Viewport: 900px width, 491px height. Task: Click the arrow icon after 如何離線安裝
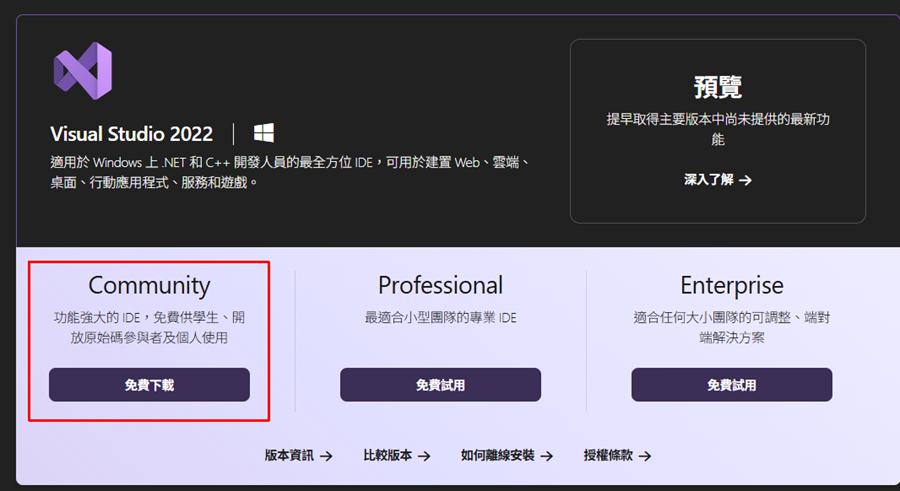546,455
